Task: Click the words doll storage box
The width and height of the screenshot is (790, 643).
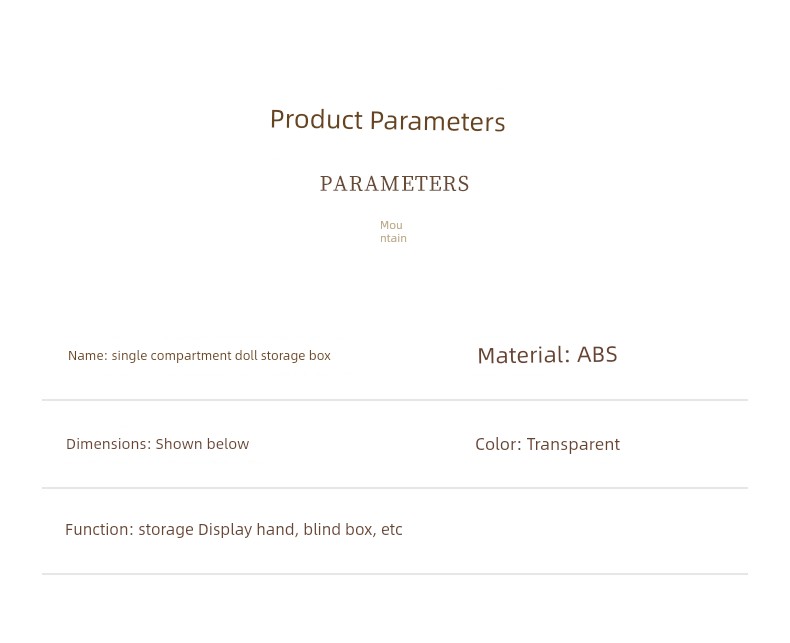Action: [283, 356]
